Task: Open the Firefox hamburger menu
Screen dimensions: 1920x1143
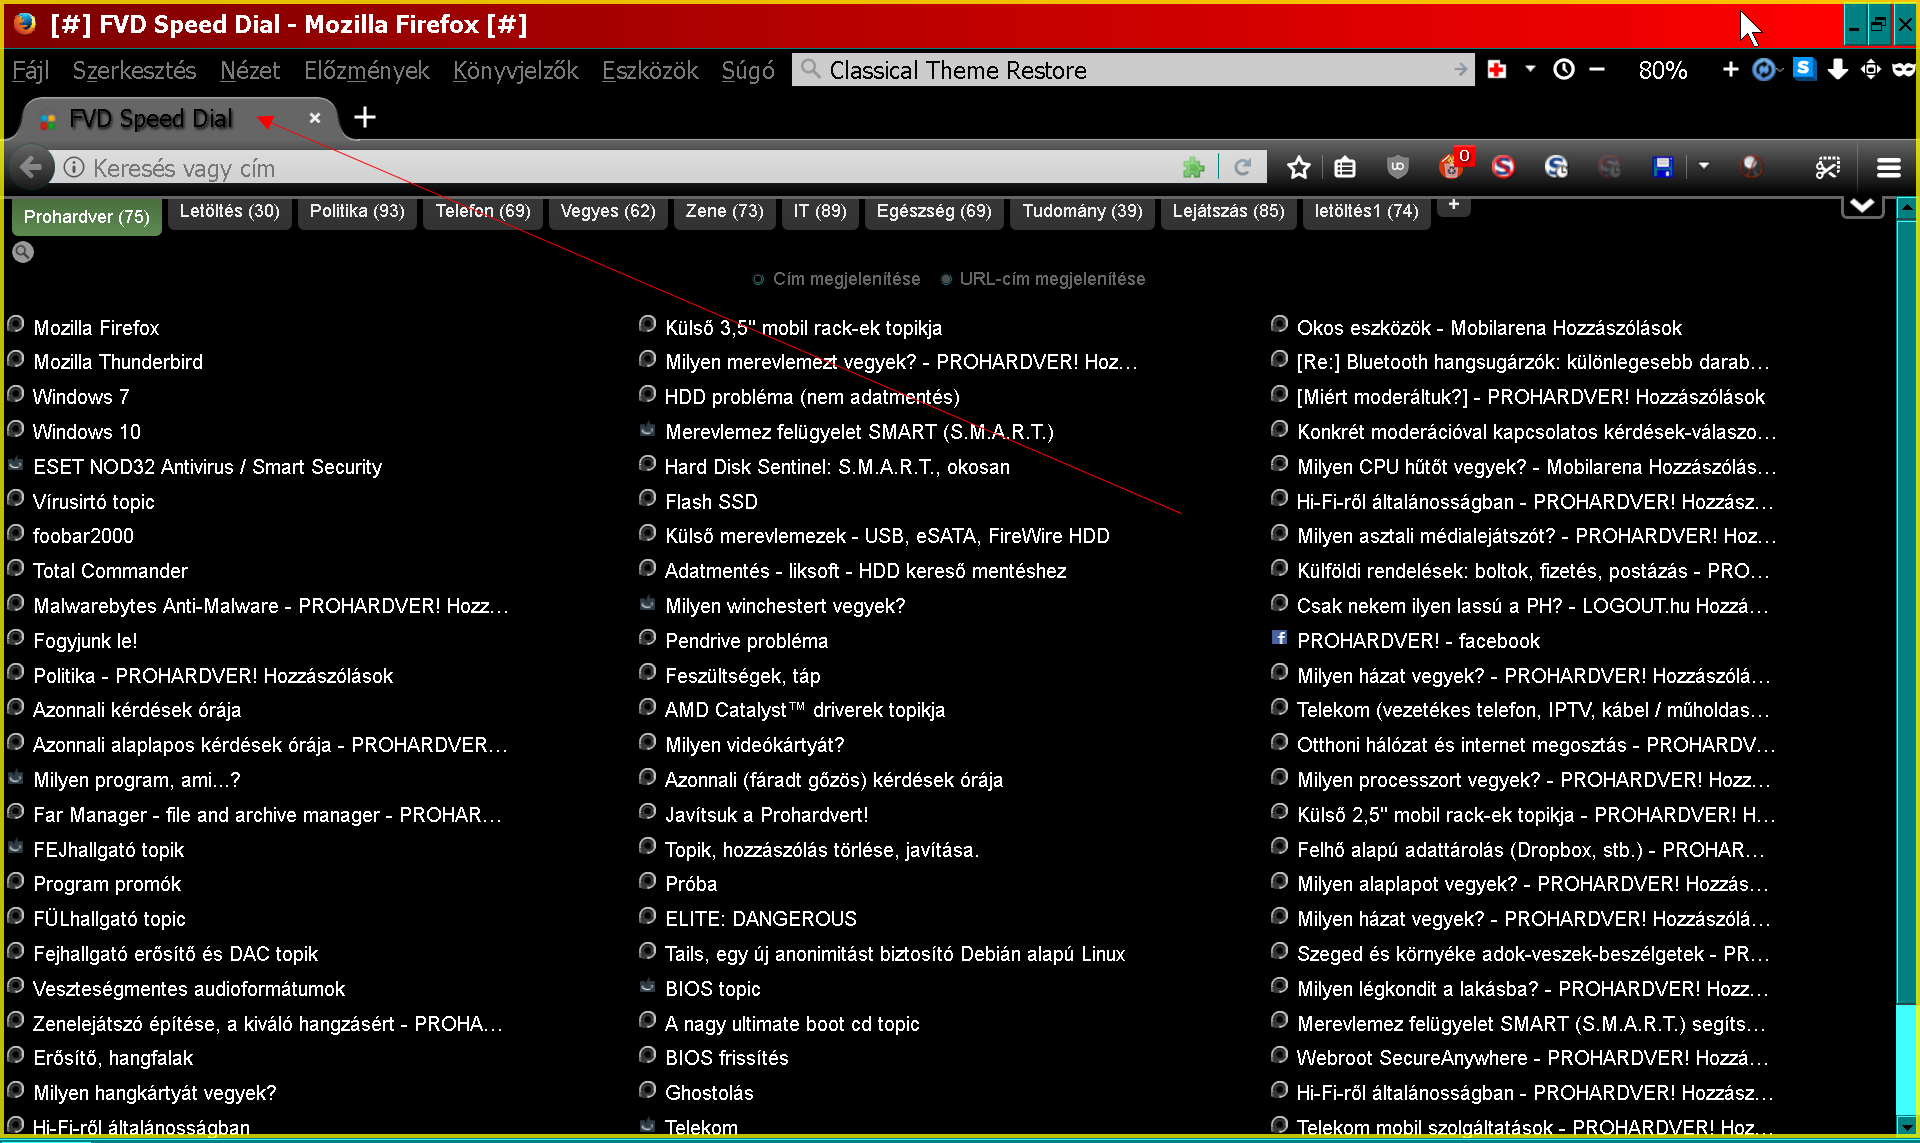Action: (x=1888, y=168)
